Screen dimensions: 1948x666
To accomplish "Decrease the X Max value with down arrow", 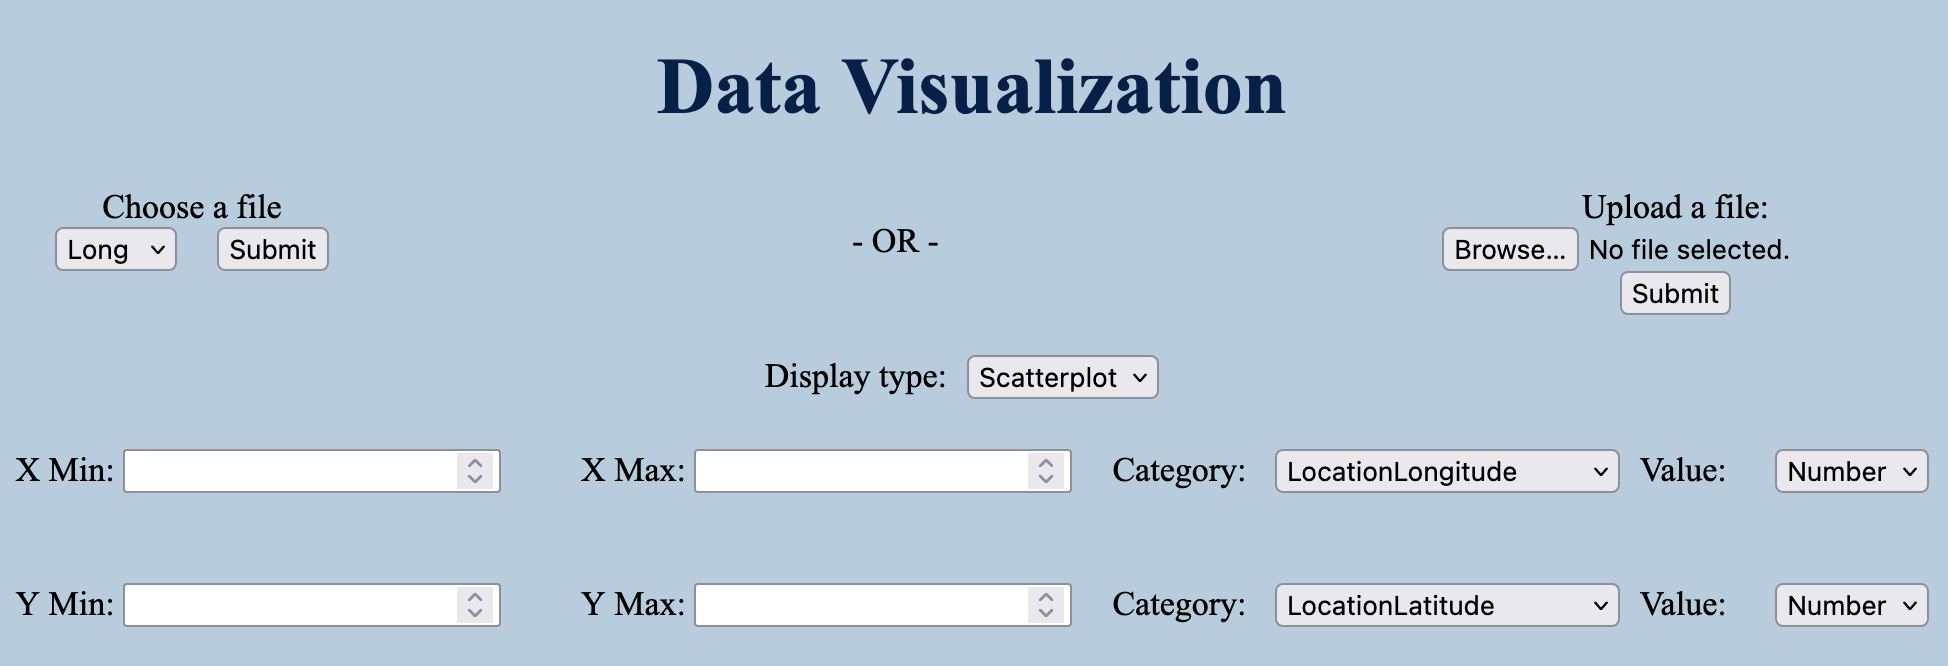I will 1046,480.
